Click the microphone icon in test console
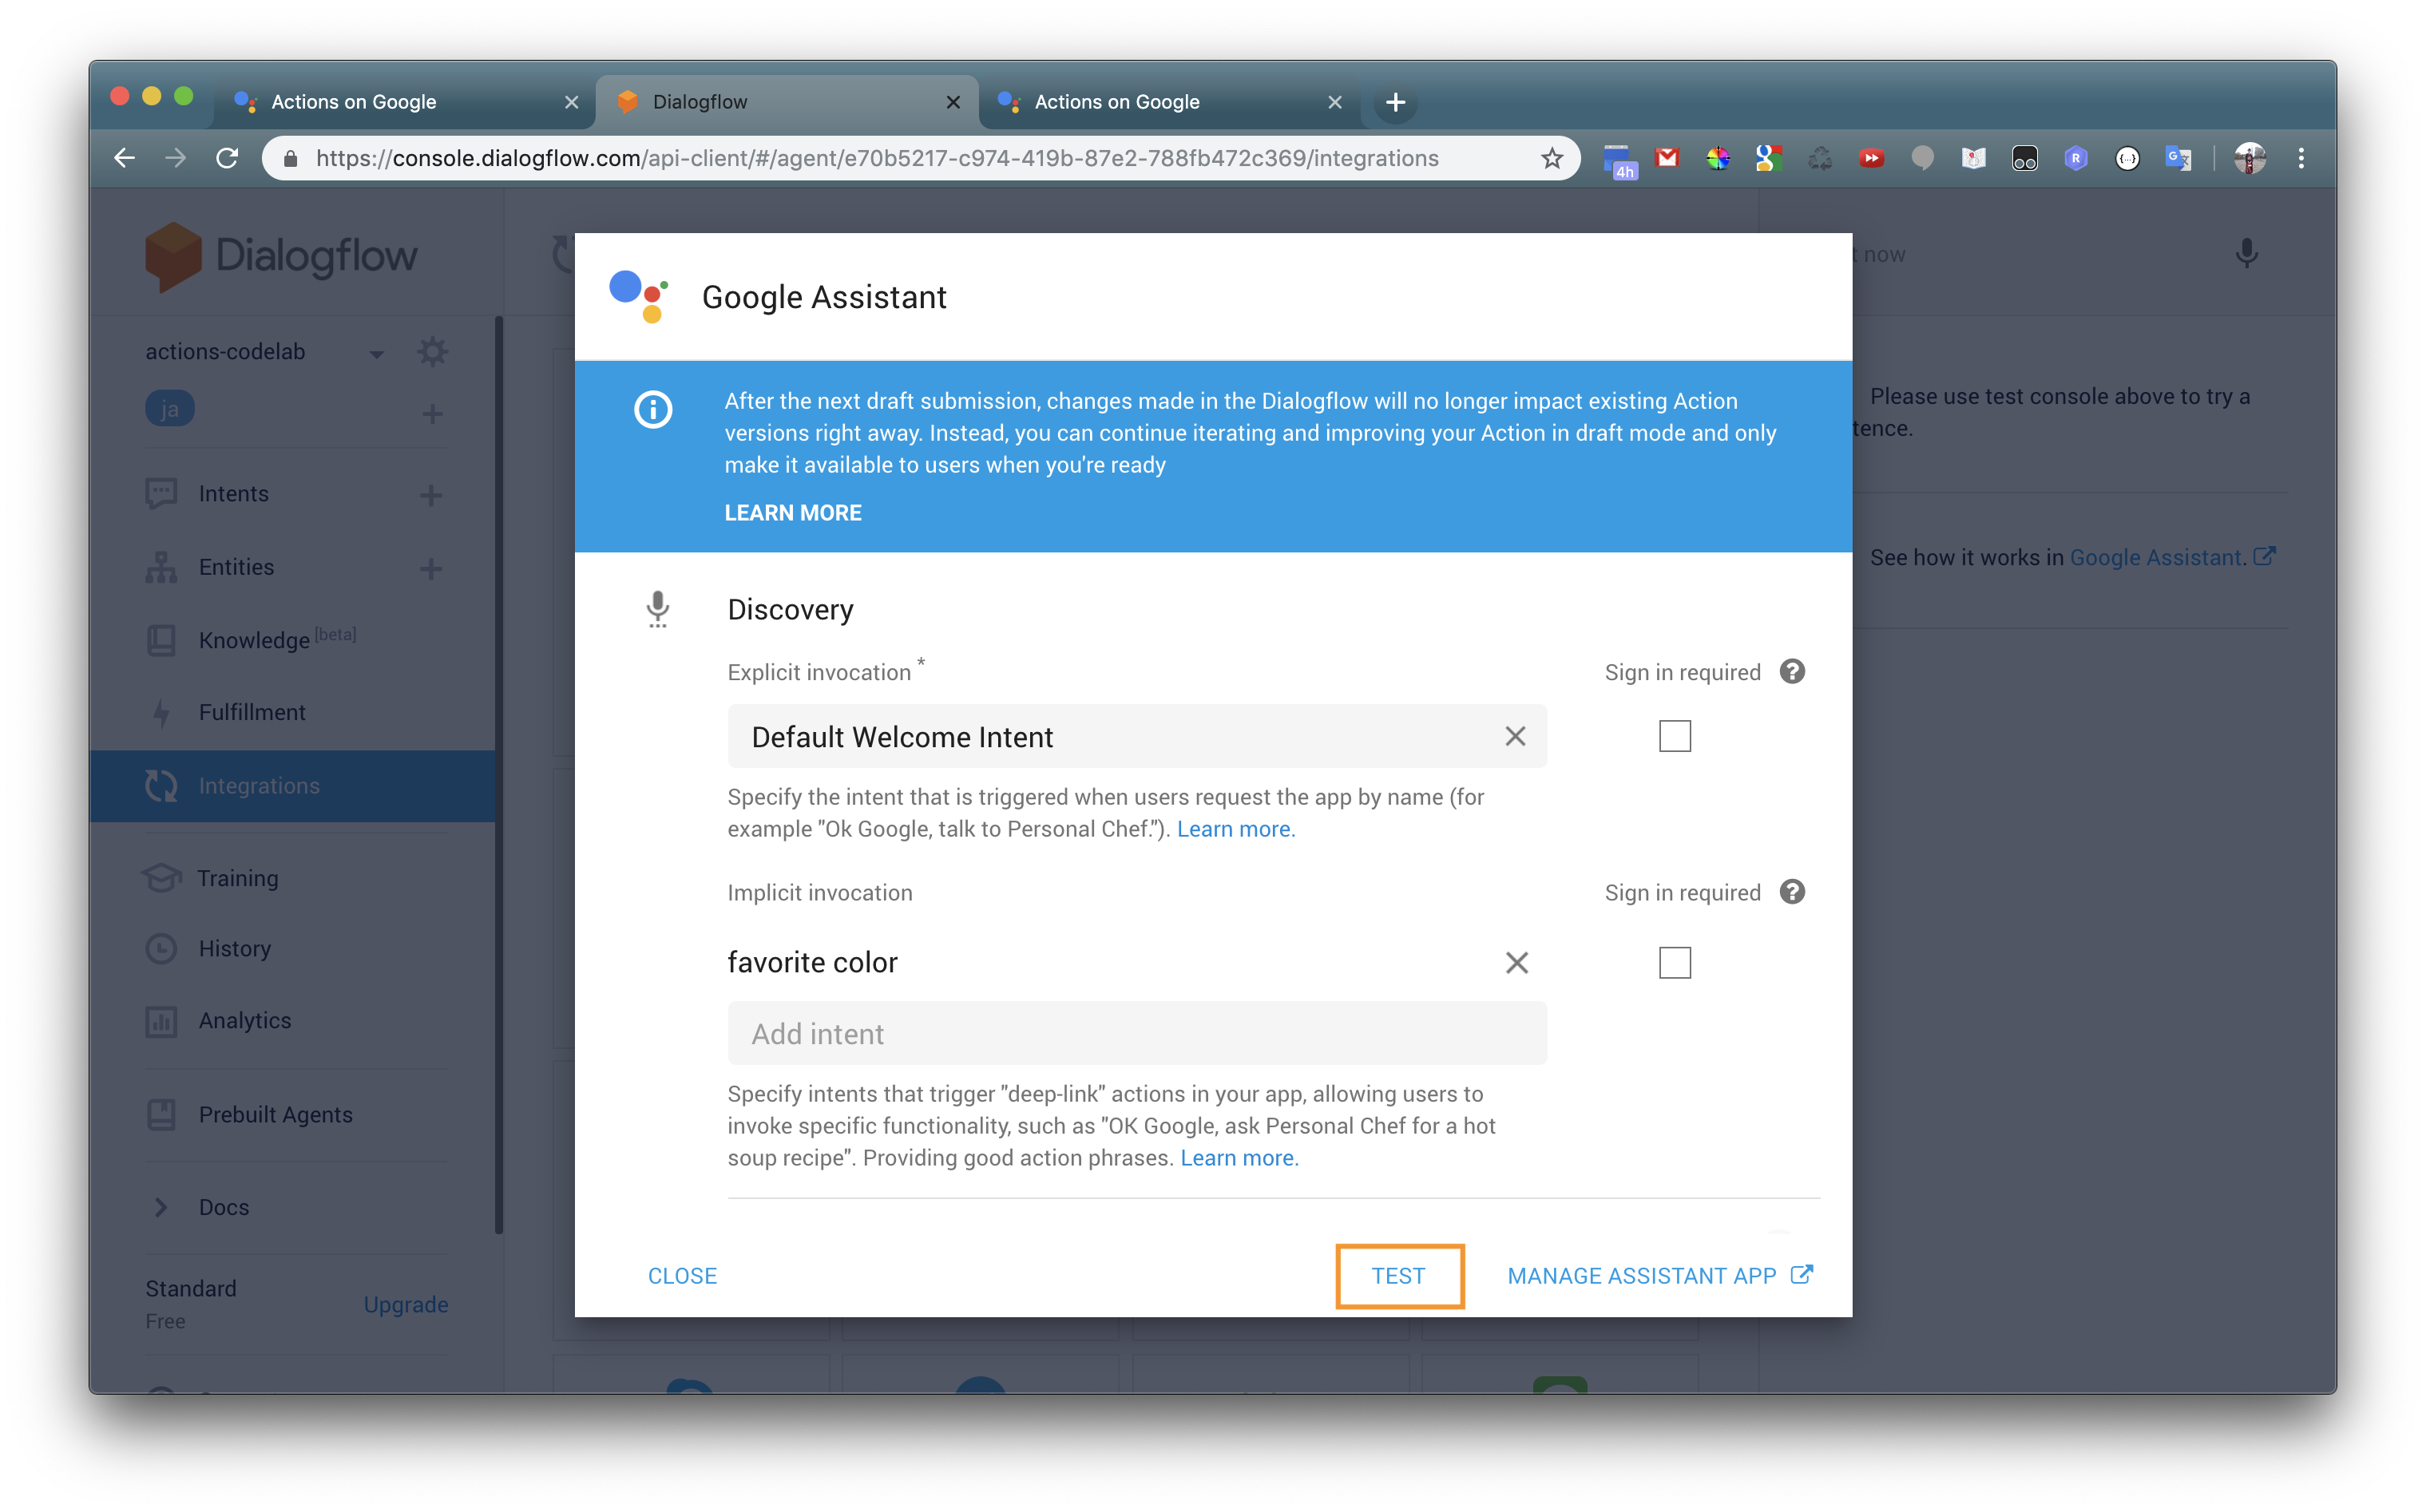The image size is (2426, 1512). [x=2246, y=254]
